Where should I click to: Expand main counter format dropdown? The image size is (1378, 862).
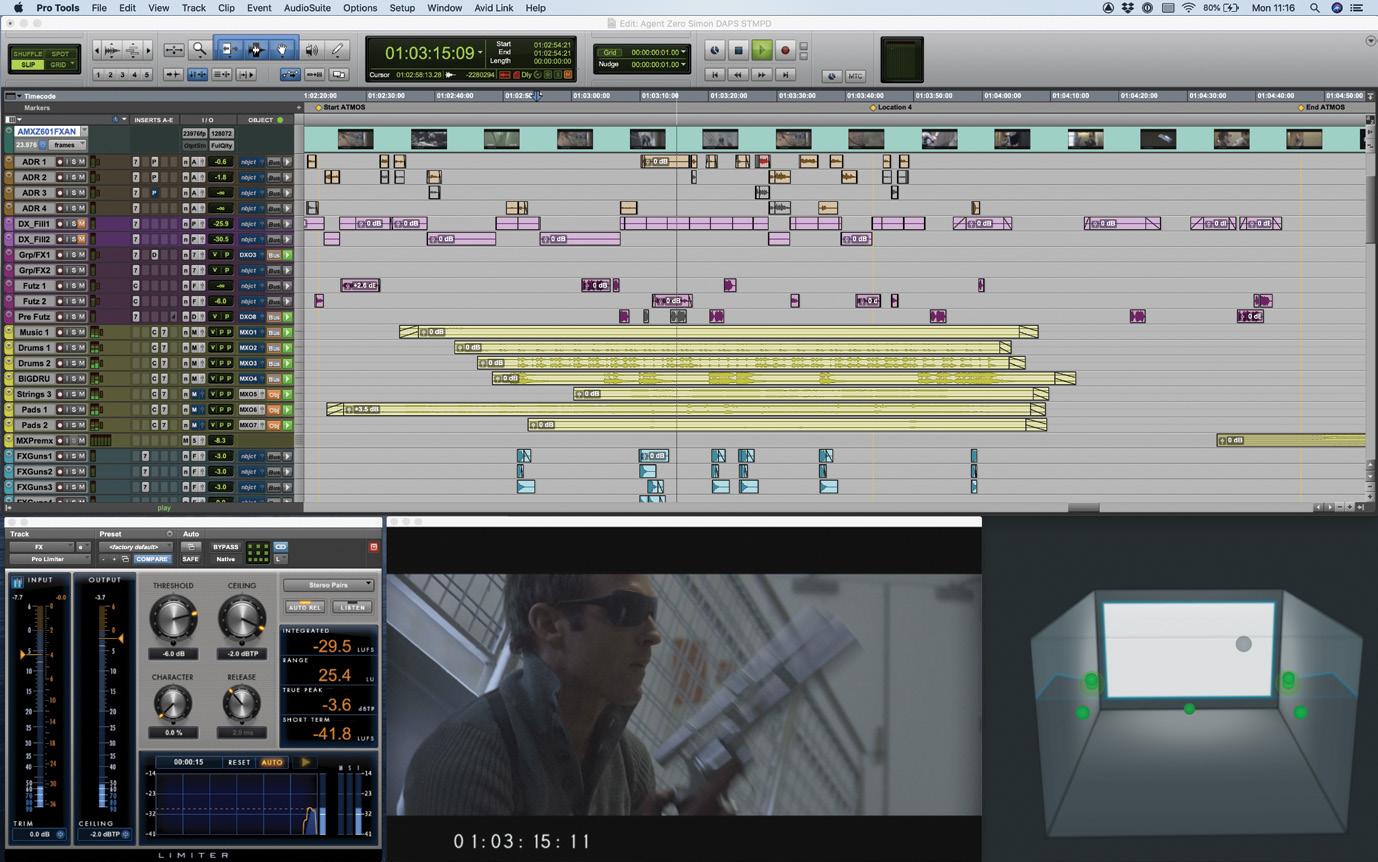480,53
